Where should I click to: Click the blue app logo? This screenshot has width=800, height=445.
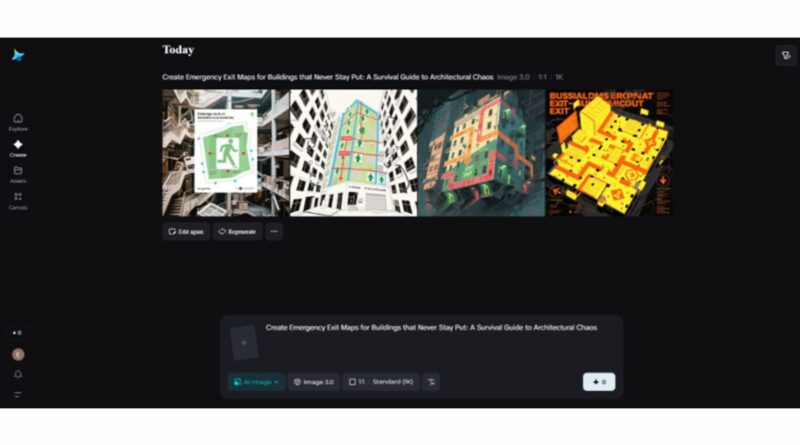click(x=18, y=55)
